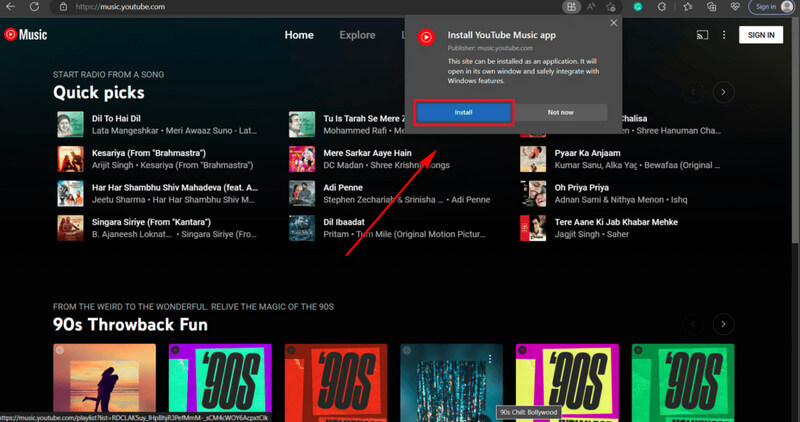
Task: Click the YouTube Music logo
Action: pyautogui.click(x=26, y=35)
